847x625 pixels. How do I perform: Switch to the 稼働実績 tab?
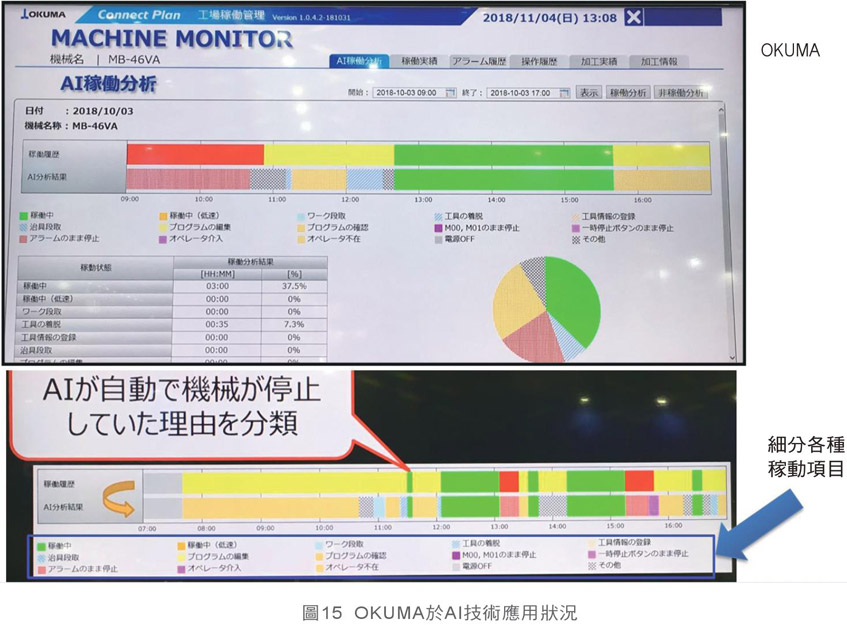click(417, 62)
